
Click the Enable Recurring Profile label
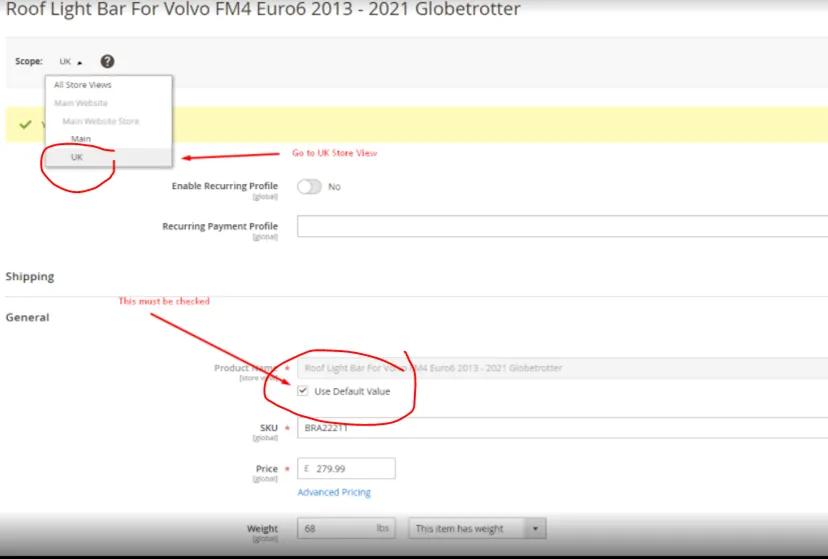click(224, 186)
